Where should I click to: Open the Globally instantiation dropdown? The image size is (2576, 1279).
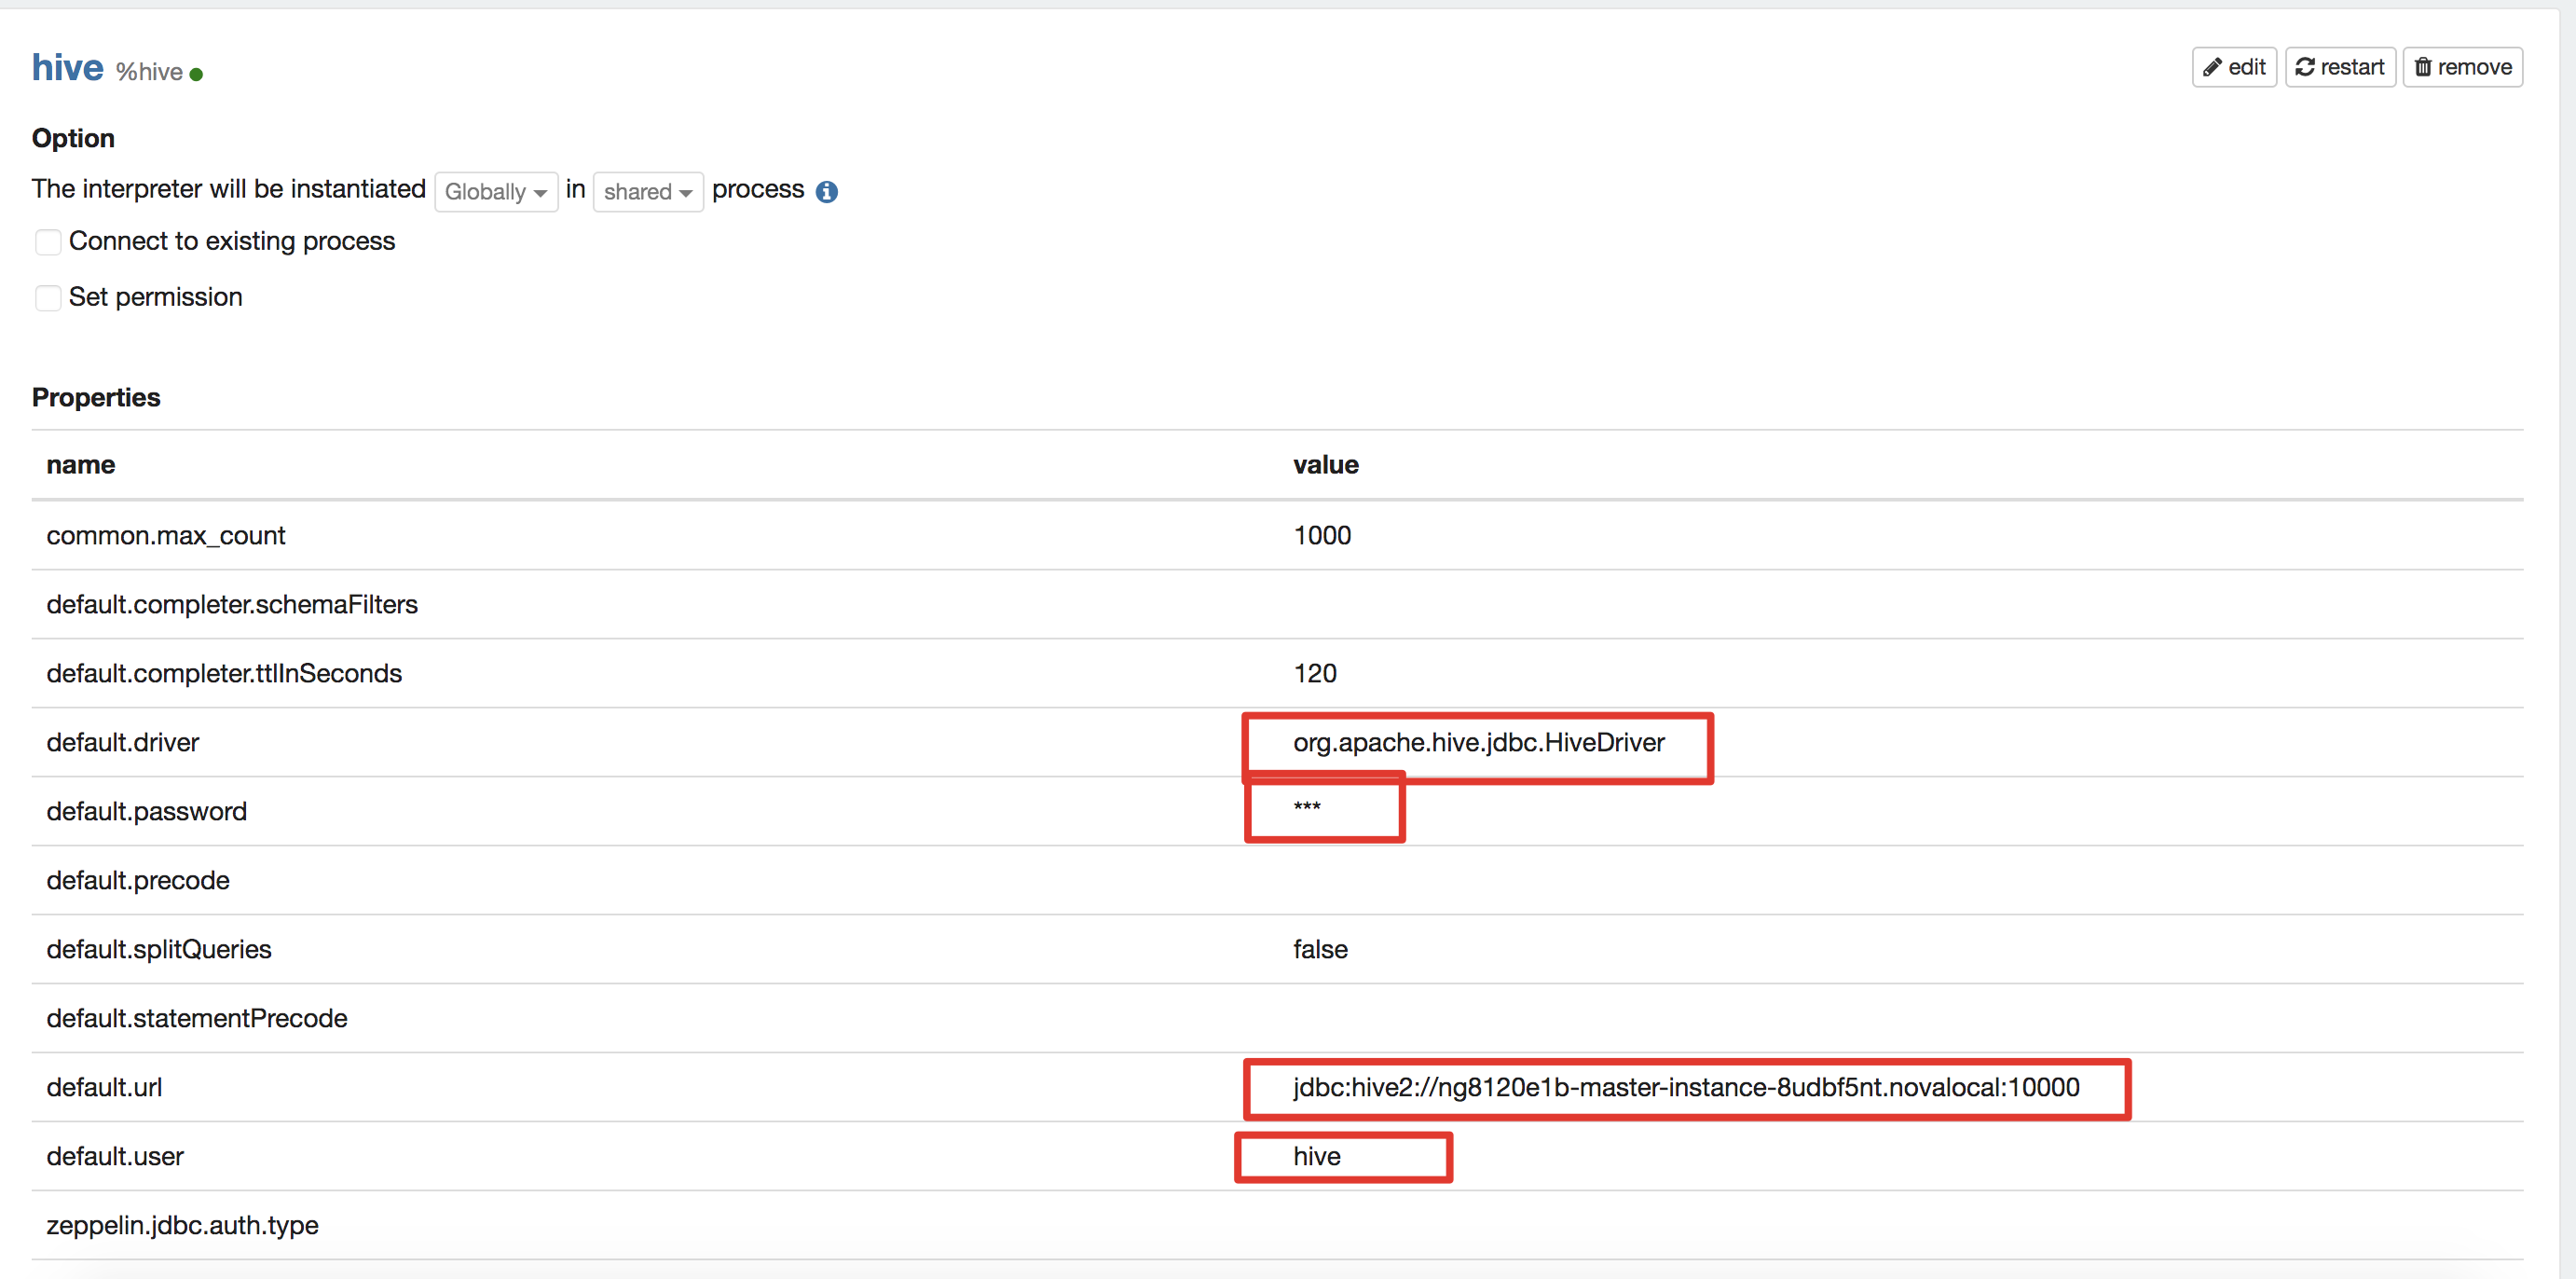click(496, 191)
